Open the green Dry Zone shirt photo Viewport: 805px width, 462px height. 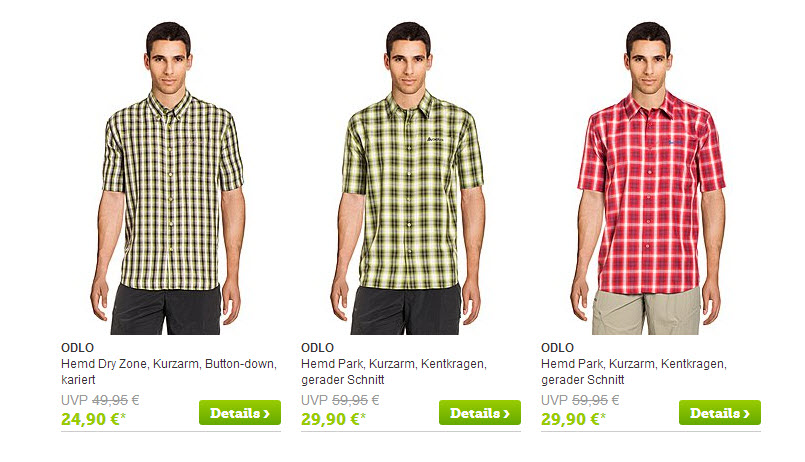pyautogui.click(x=168, y=178)
